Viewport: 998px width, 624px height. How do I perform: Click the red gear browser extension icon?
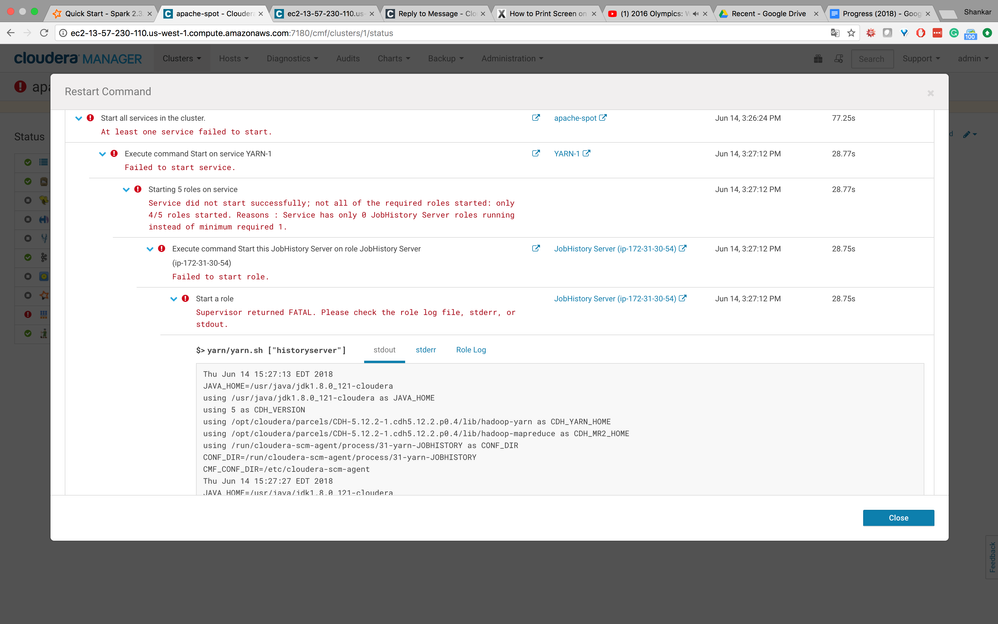(871, 33)
